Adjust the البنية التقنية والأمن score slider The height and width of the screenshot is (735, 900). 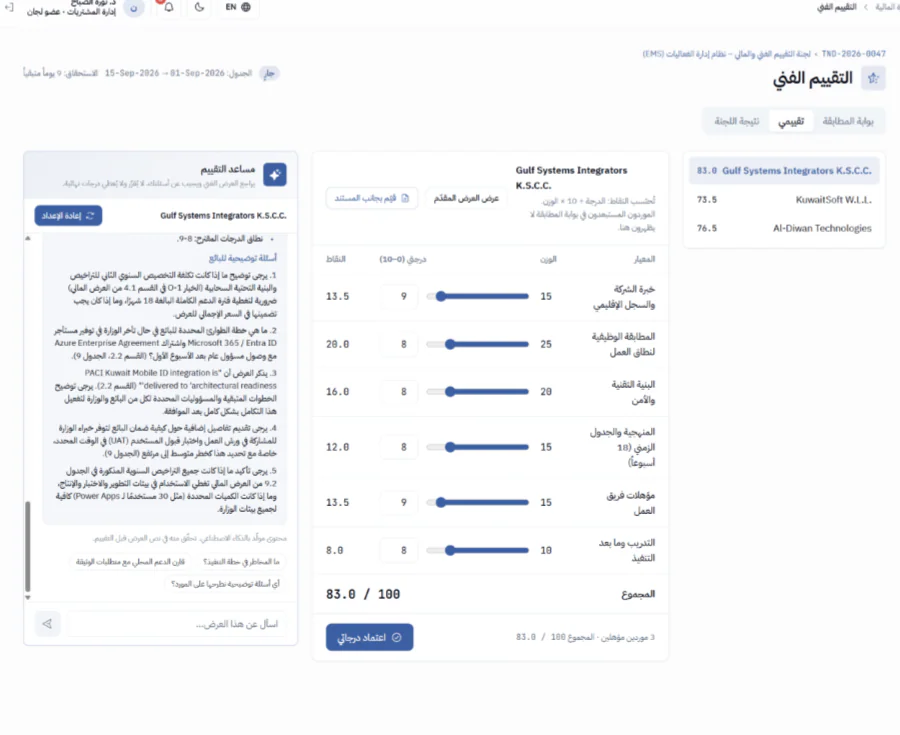tap(478, 392)
